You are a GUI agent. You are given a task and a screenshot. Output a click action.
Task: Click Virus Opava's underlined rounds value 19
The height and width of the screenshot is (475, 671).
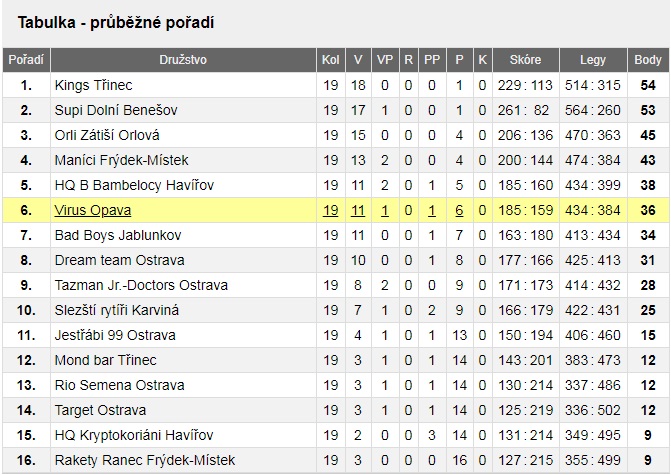pos(330,210)
